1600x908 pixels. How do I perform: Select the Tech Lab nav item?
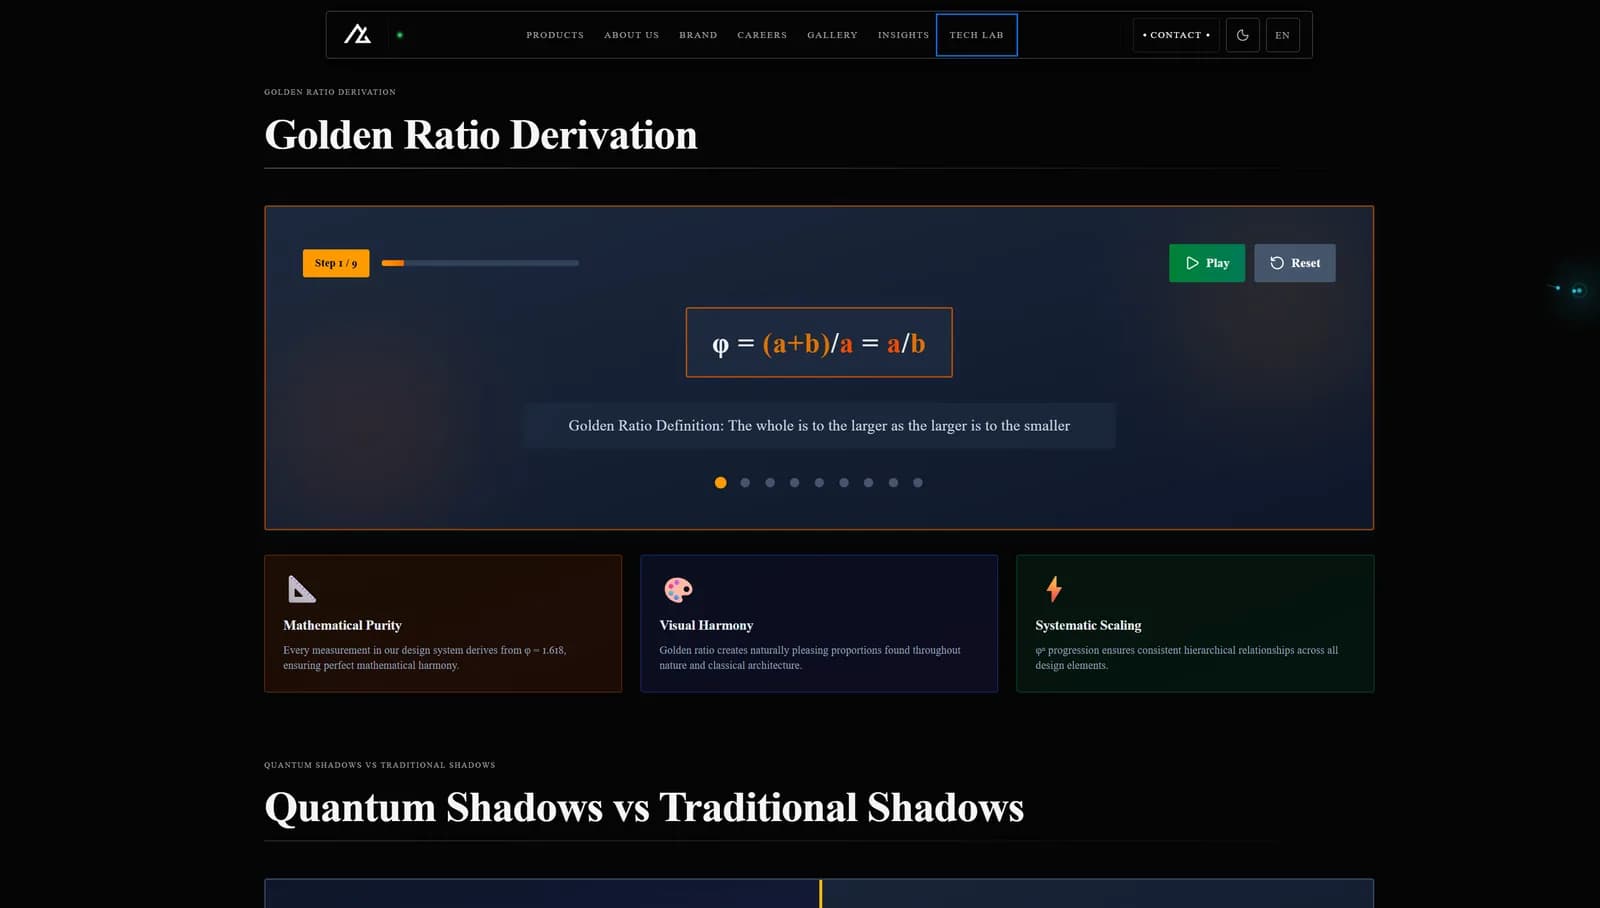click(976, 35)
